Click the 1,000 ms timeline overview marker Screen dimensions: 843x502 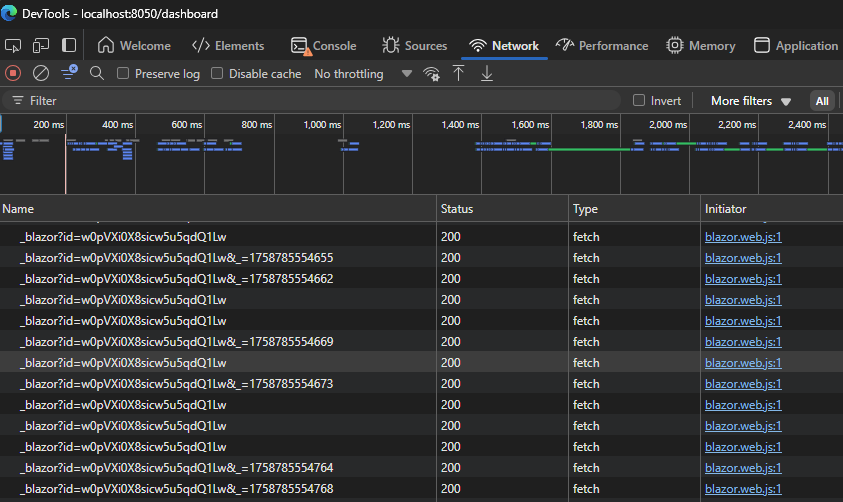click(322, 125)
